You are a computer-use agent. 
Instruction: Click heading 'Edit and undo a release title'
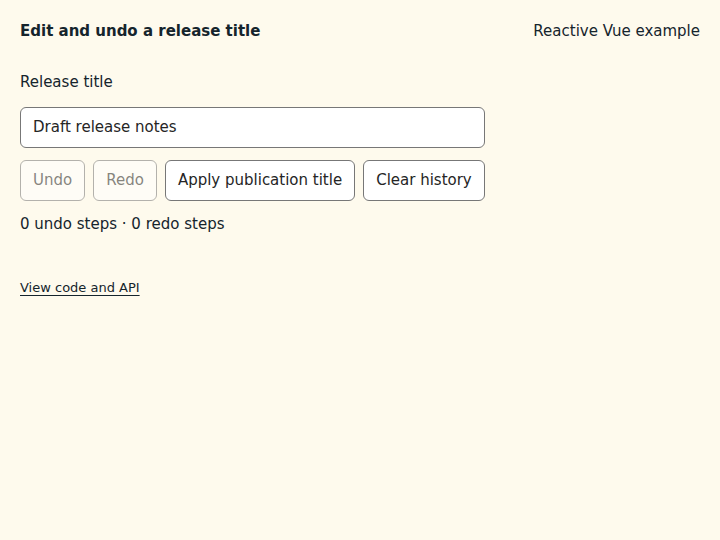click(141, 30)
